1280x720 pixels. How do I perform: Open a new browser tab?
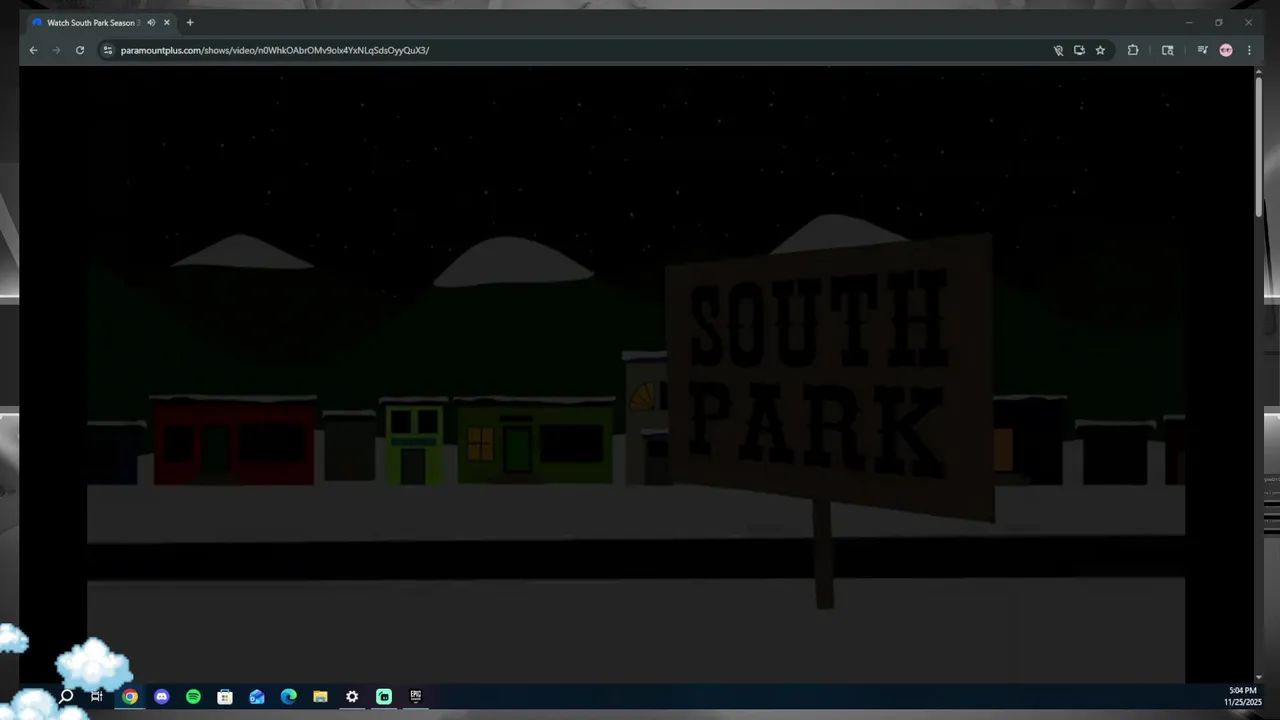point(190,22)
